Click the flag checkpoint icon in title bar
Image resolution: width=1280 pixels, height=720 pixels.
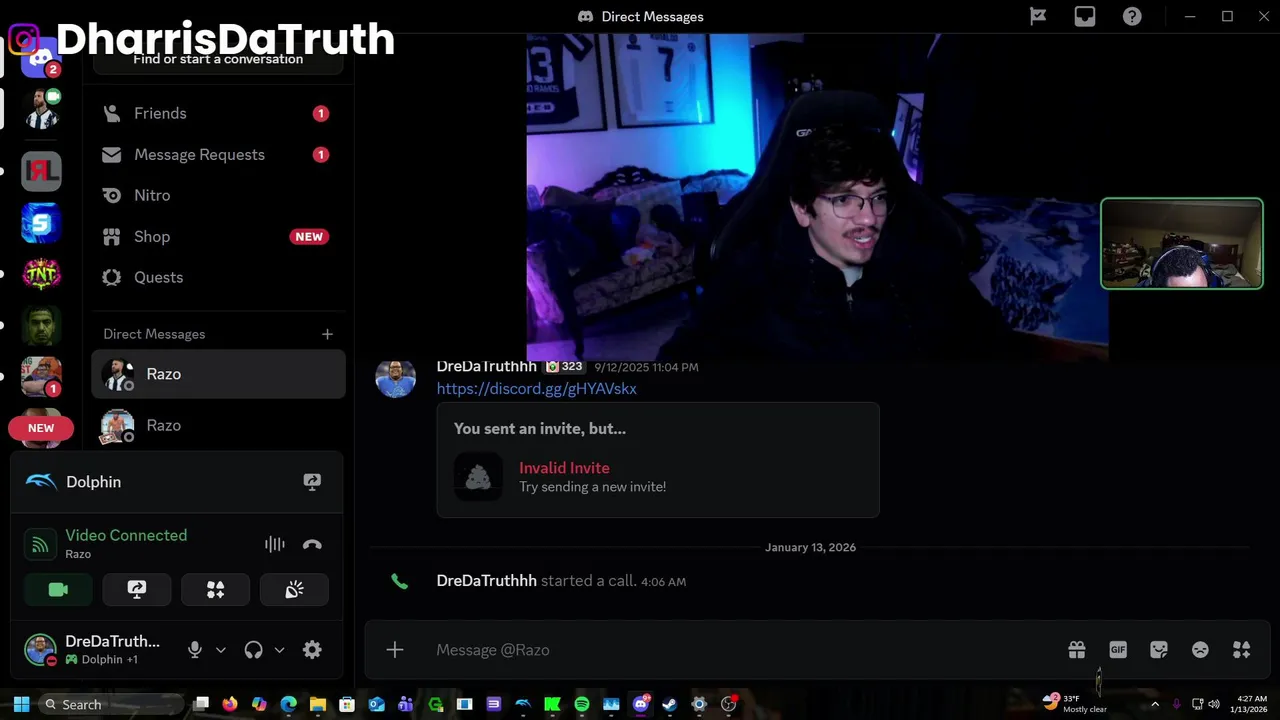click(1038, 16)
